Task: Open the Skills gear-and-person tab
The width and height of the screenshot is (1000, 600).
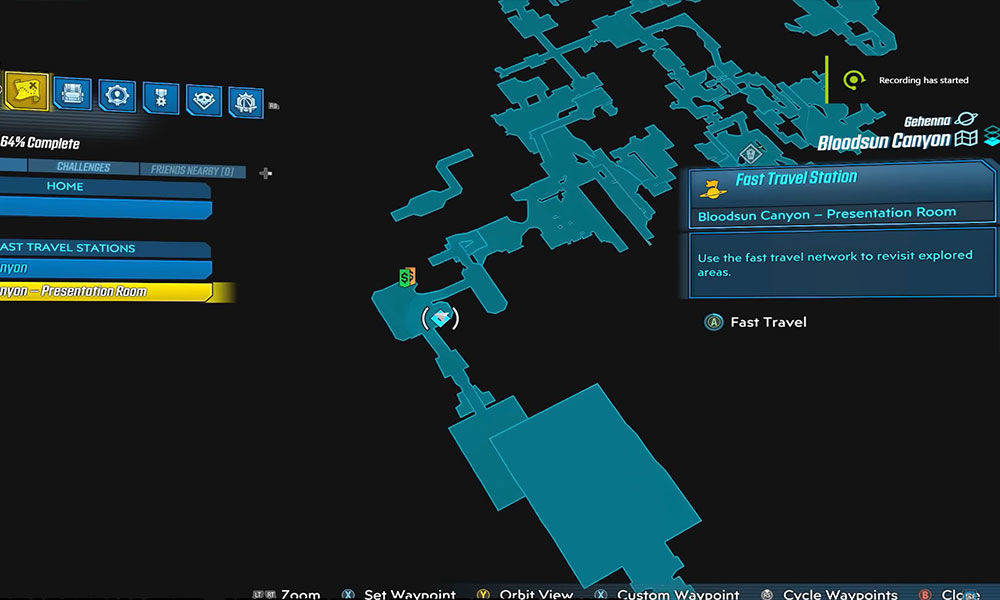Action: [117, 96]
